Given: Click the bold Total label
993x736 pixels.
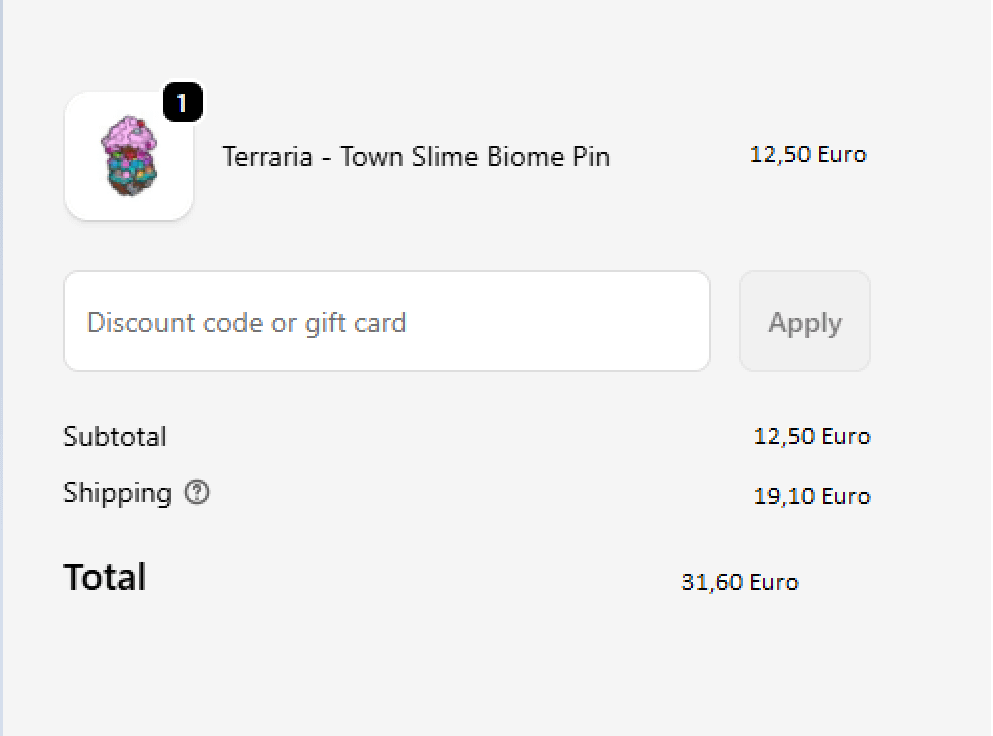Looking at the screenshot, I should tap(105, 578).
